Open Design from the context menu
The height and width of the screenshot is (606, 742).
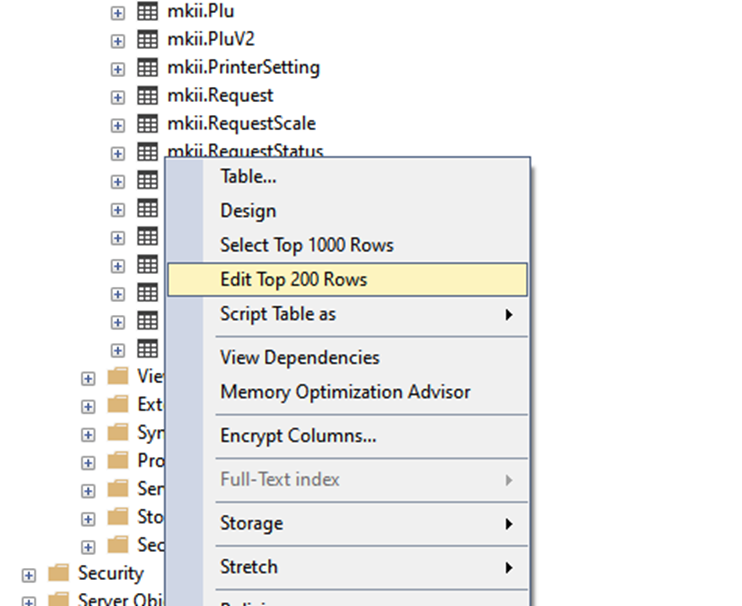tap(248, 211)
